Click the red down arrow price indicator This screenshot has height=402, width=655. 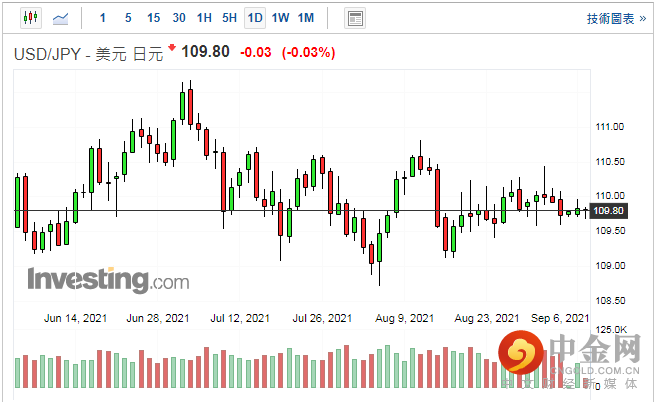click(171, 48)
